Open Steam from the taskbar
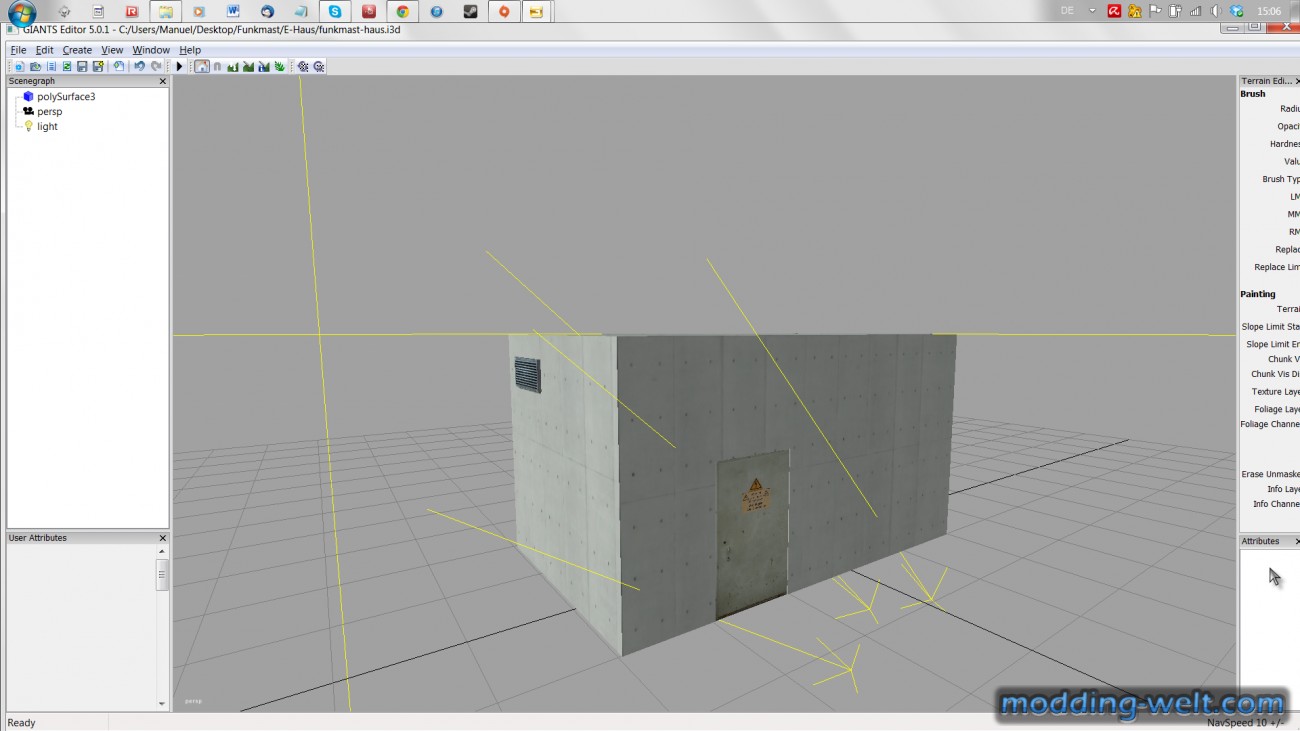The width and height of the screenshot is (1300, 731). (x=470, y=12)
